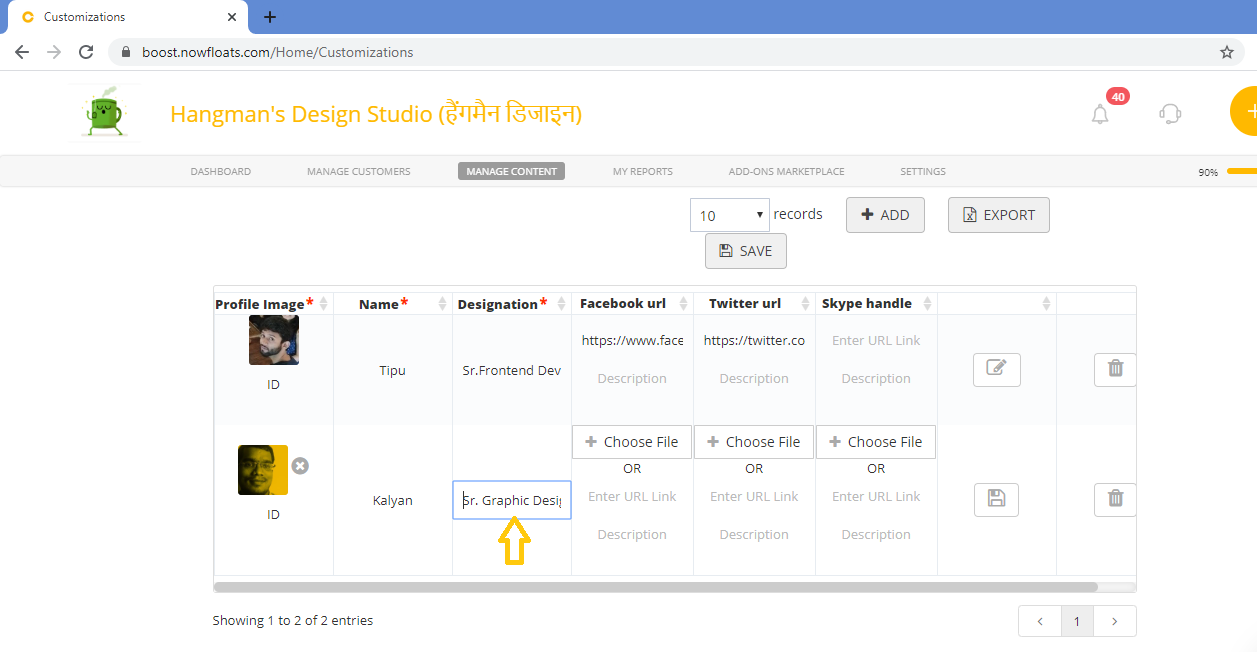Delete the Tipu row with trash icon
Viewport: 1257px width, 652px height.
coord(1115,368)
